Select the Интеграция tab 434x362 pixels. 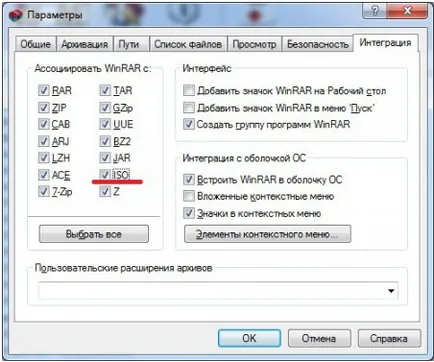coord(385,43)
